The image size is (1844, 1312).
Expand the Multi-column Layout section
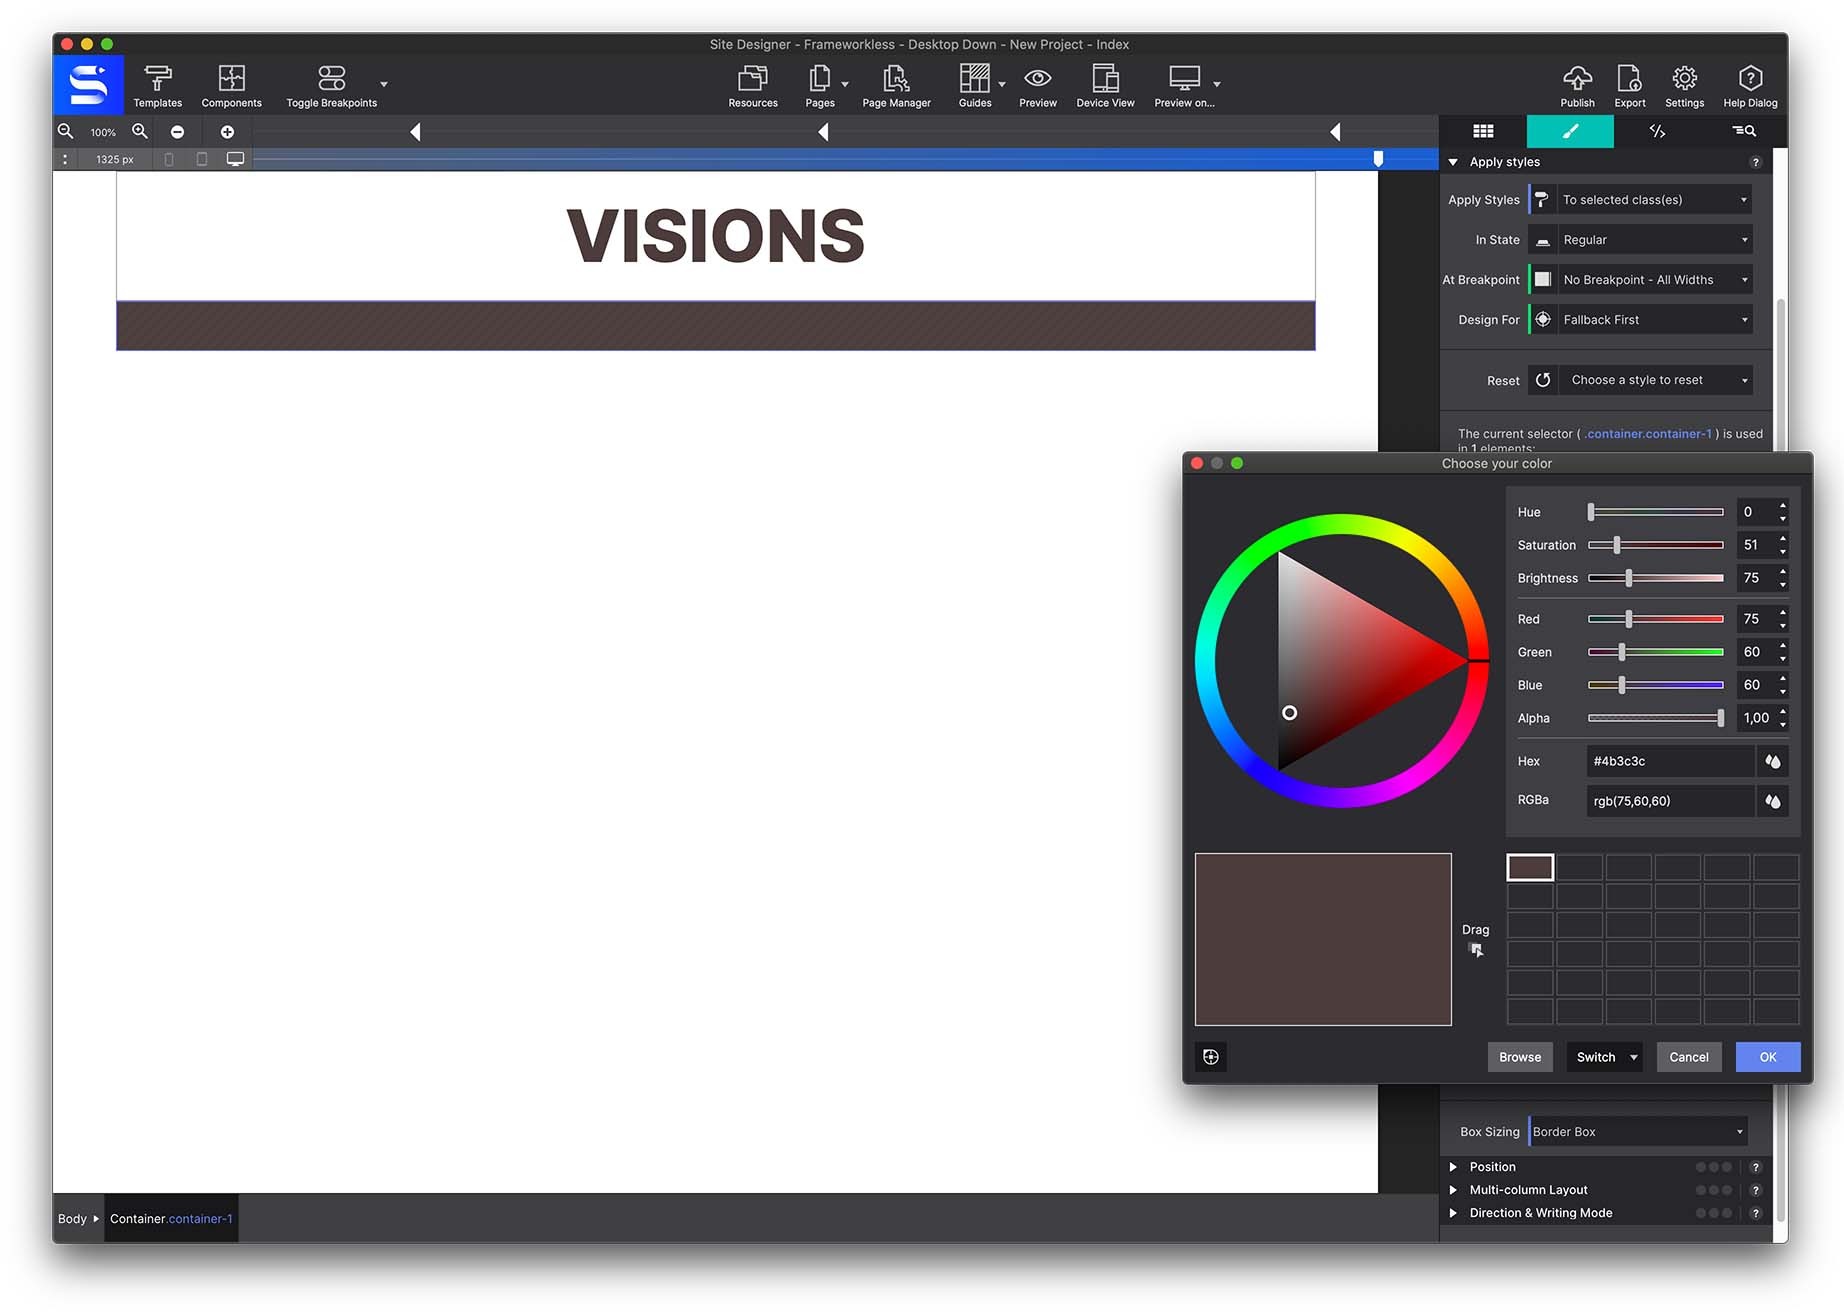point(1453,1190)
